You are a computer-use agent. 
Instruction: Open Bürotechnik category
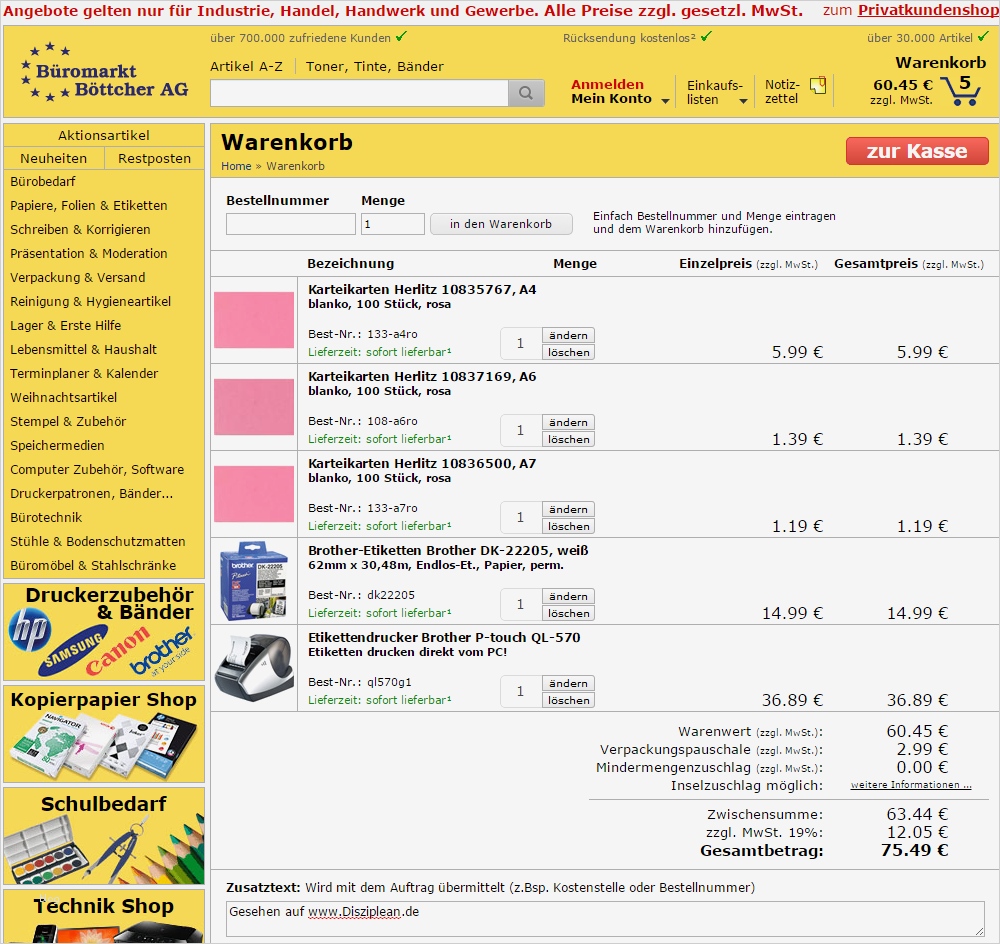pyautogui.click(x=46, y=517)
